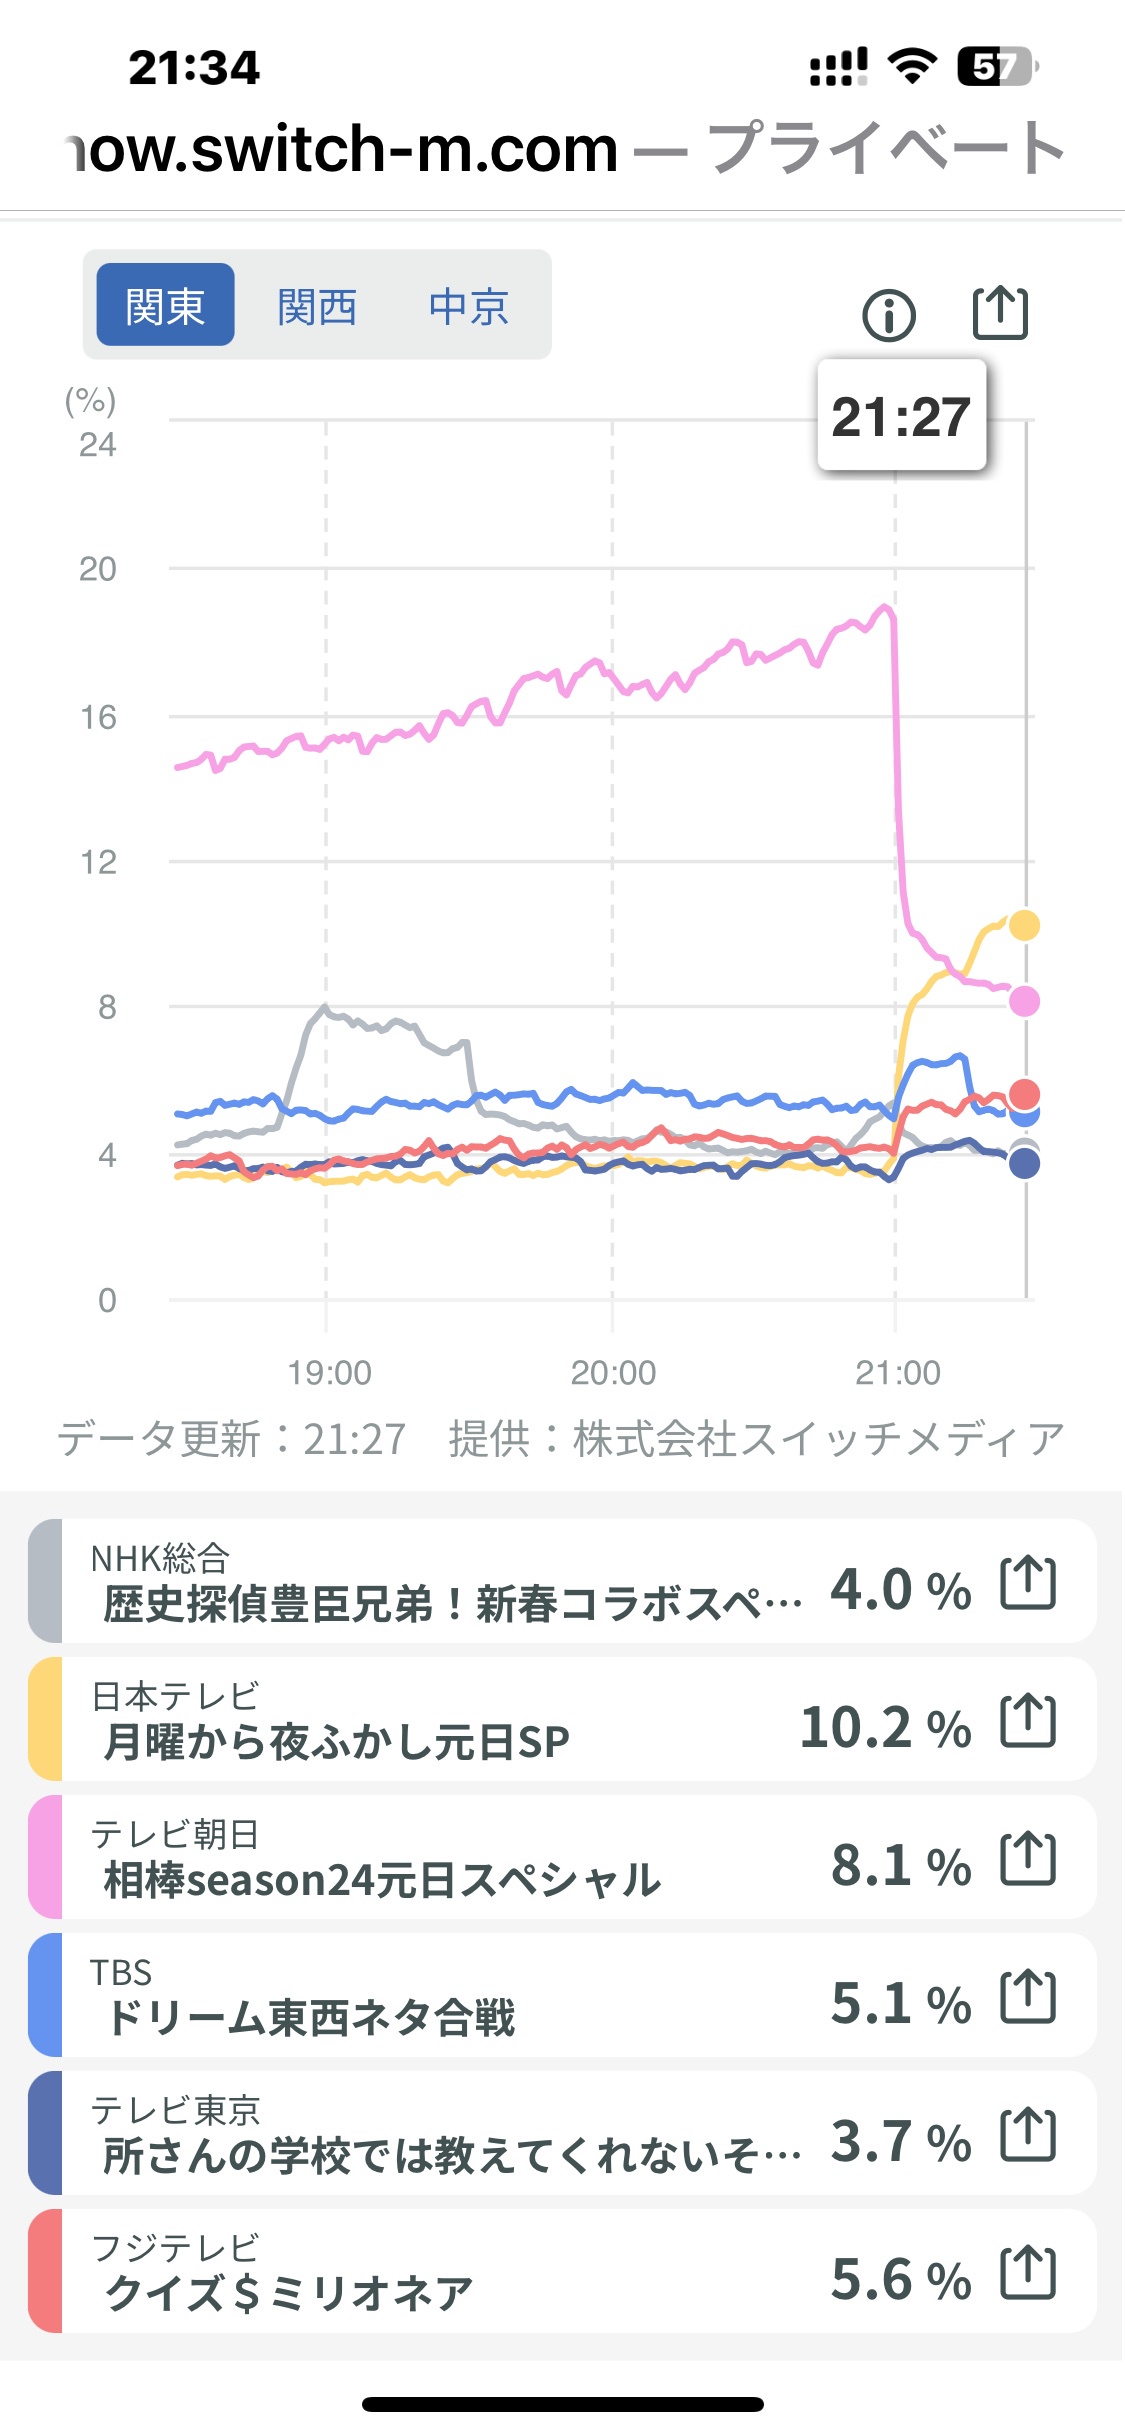Select the 関東 region tab
Screen dimensions: 1125x2436
coord(165,305)
